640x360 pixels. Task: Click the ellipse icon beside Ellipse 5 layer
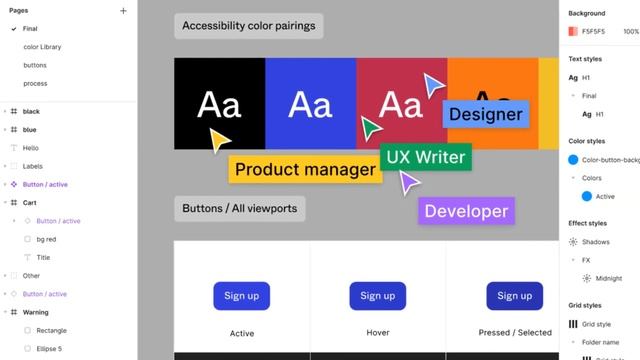pyautogui.click(x=27, y=349)
